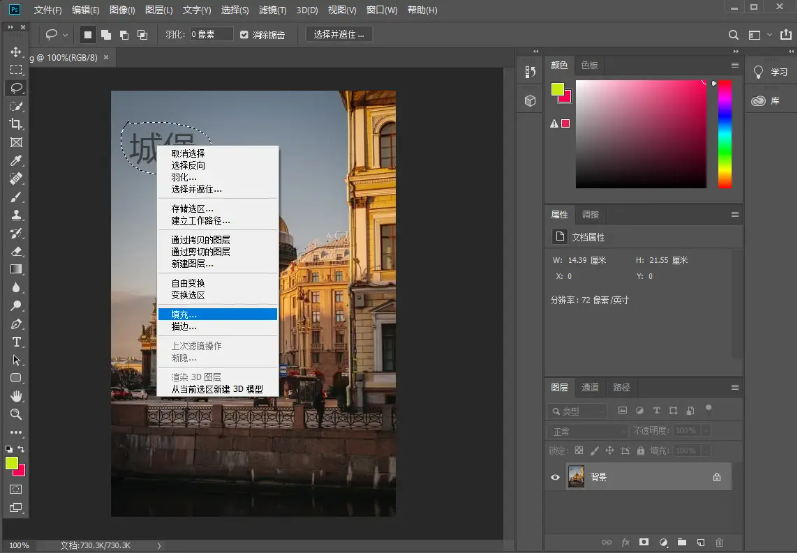Viewport: 797px width, 553px height.
Task: Select the Frame tool
Action: 16,142
